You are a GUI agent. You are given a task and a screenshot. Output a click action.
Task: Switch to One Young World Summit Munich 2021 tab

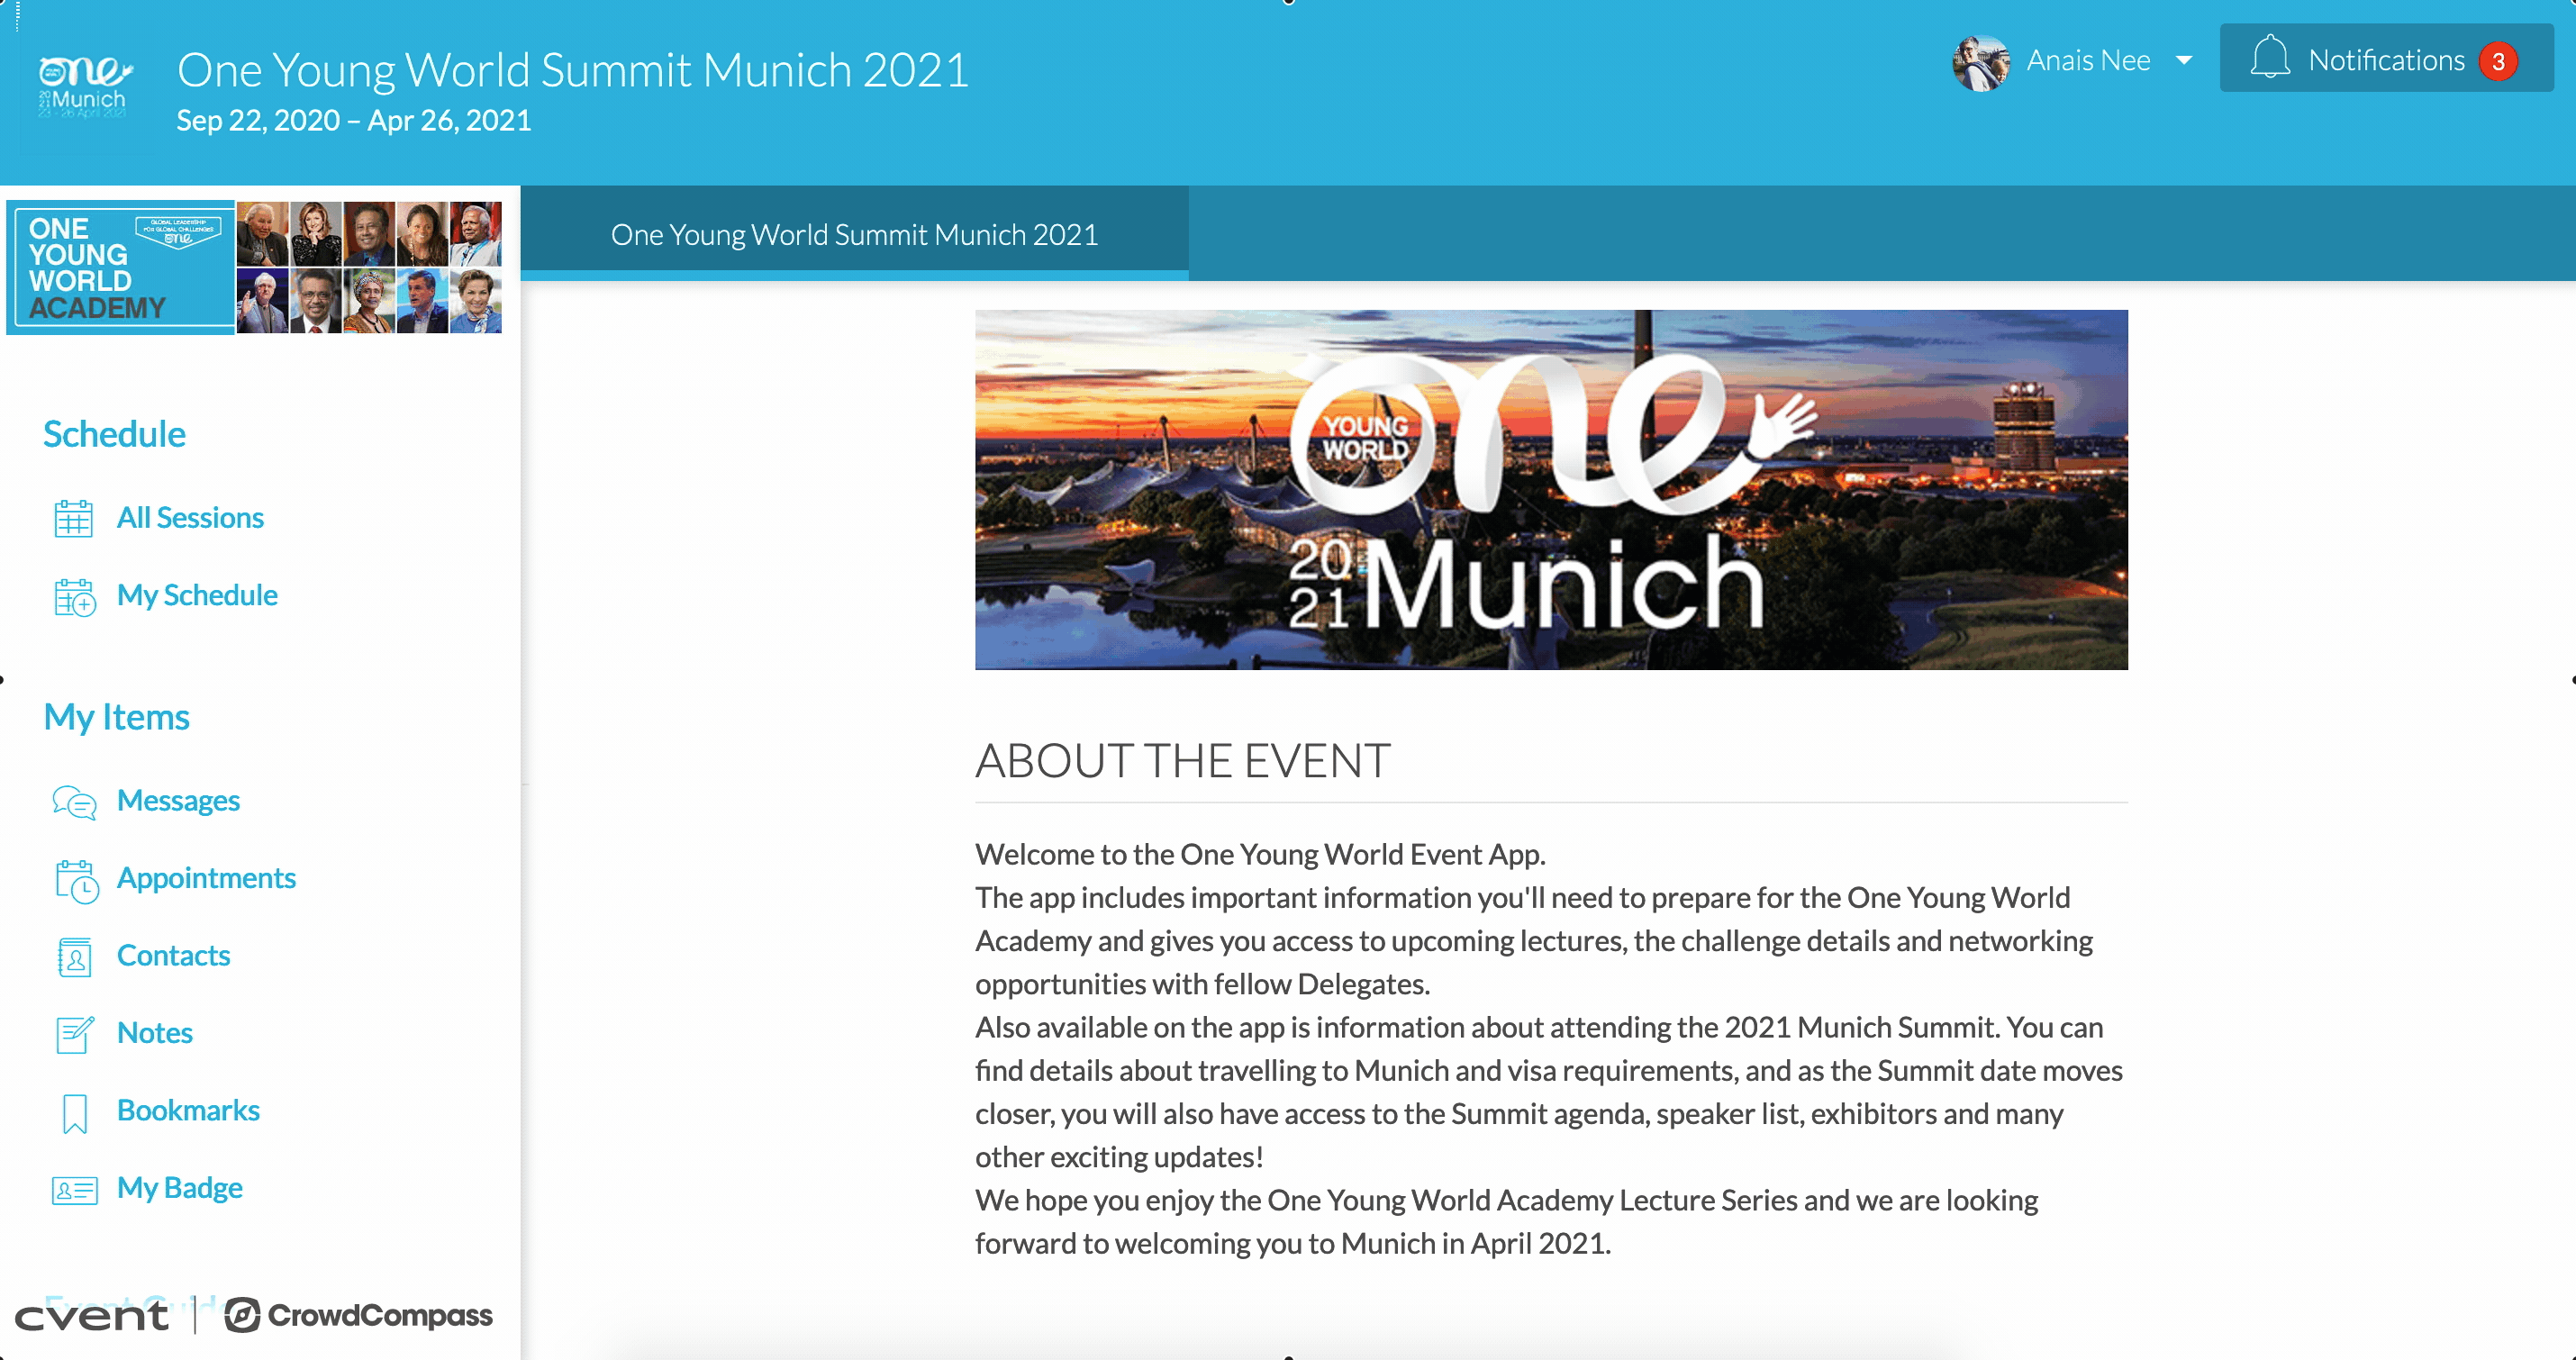pyautogui.click(x=854, y=235)
